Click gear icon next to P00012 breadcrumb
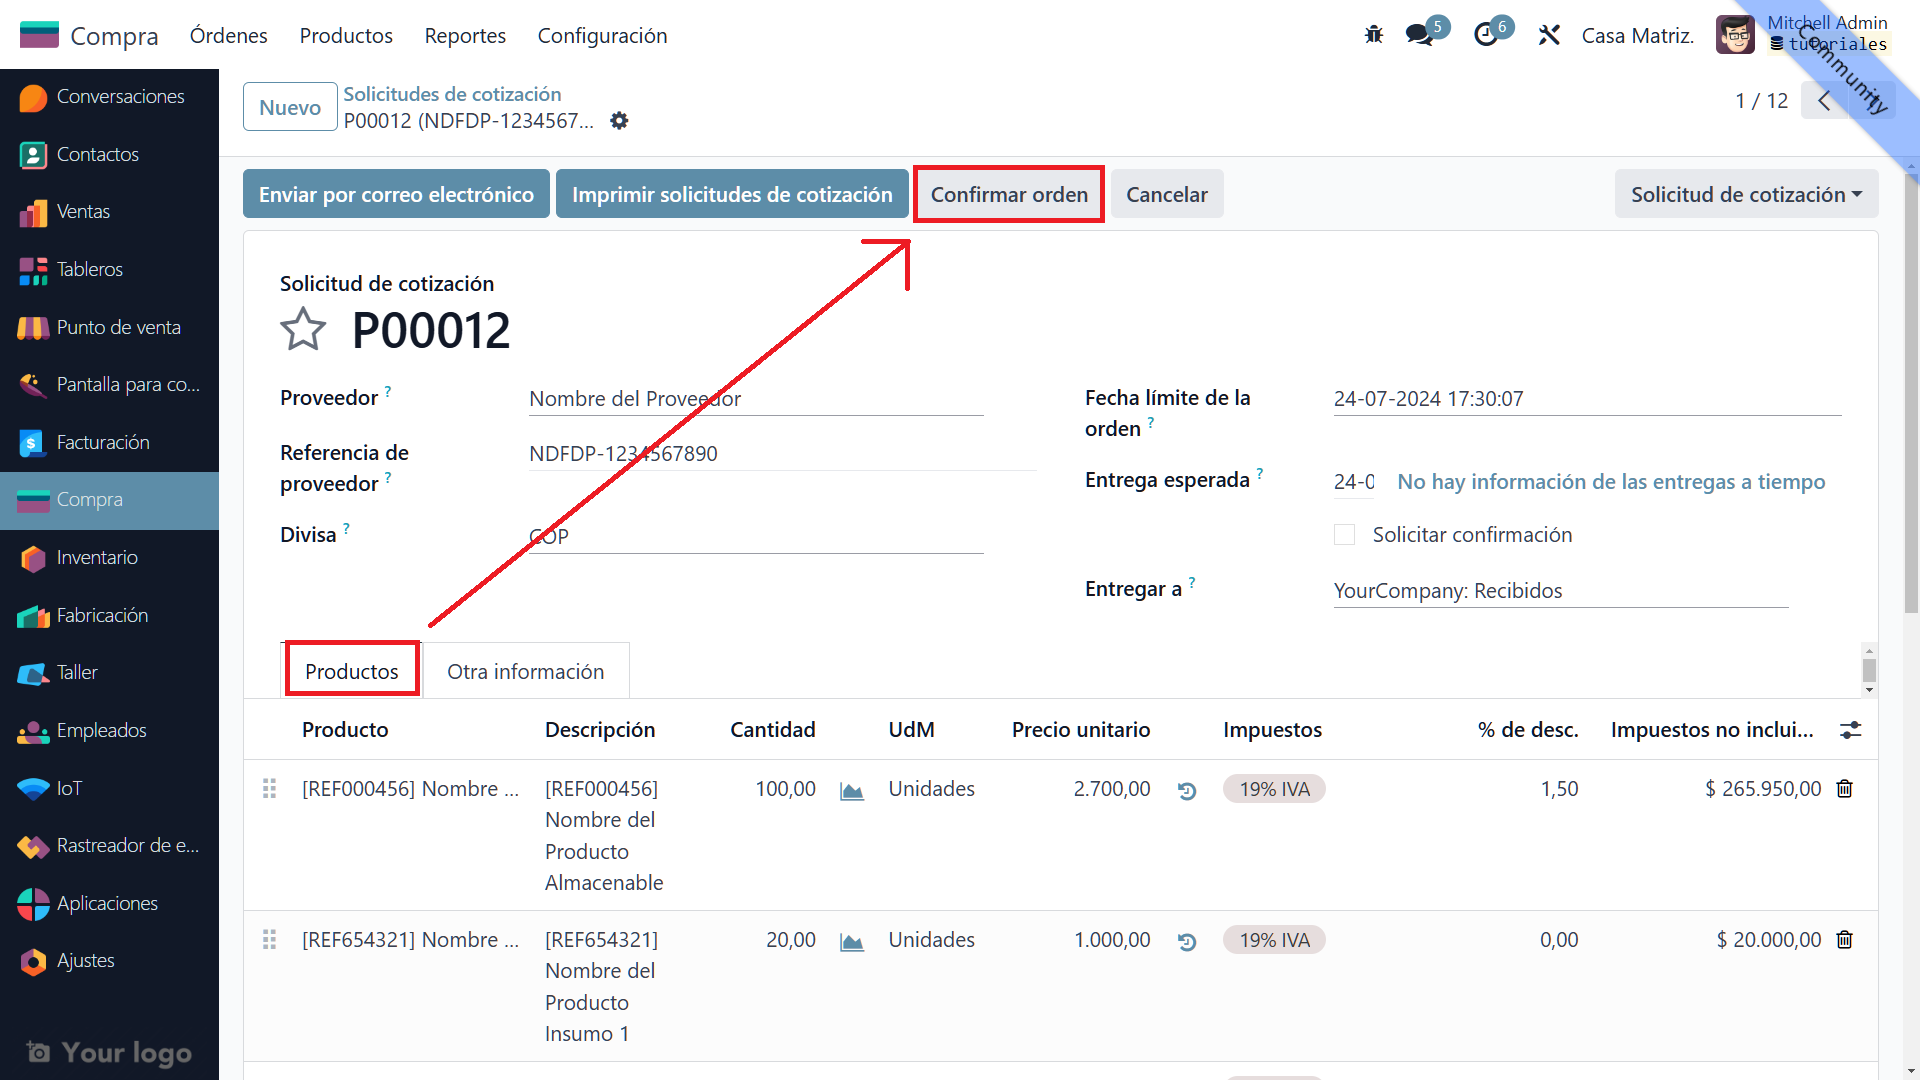Viewport: 1920px width, 1080px height. [x=619, y=121]
